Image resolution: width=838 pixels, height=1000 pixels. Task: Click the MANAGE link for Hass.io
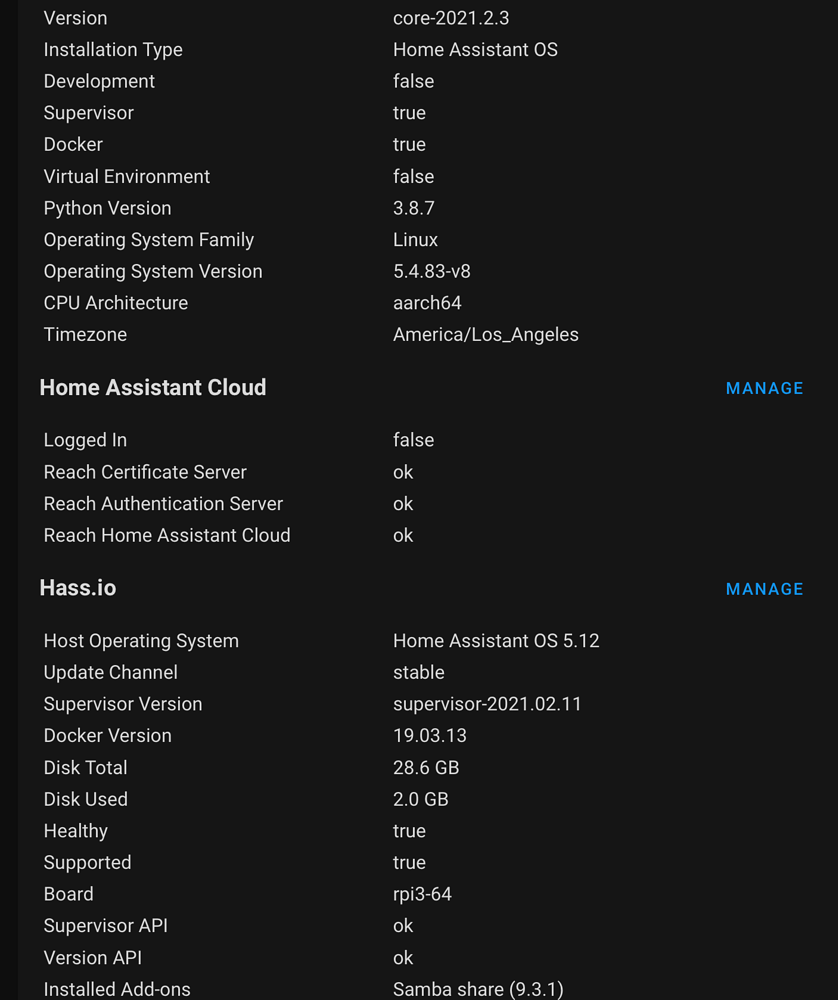coord(764,589)
